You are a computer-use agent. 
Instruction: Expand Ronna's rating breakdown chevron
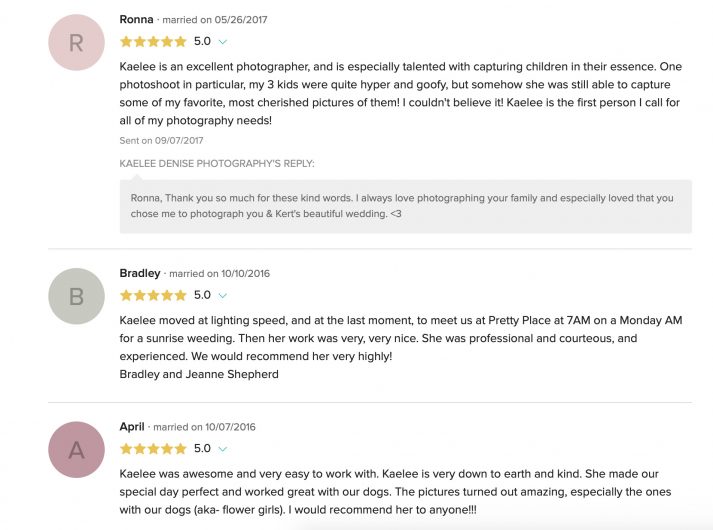pyautogui.click(x=223, y=42)
